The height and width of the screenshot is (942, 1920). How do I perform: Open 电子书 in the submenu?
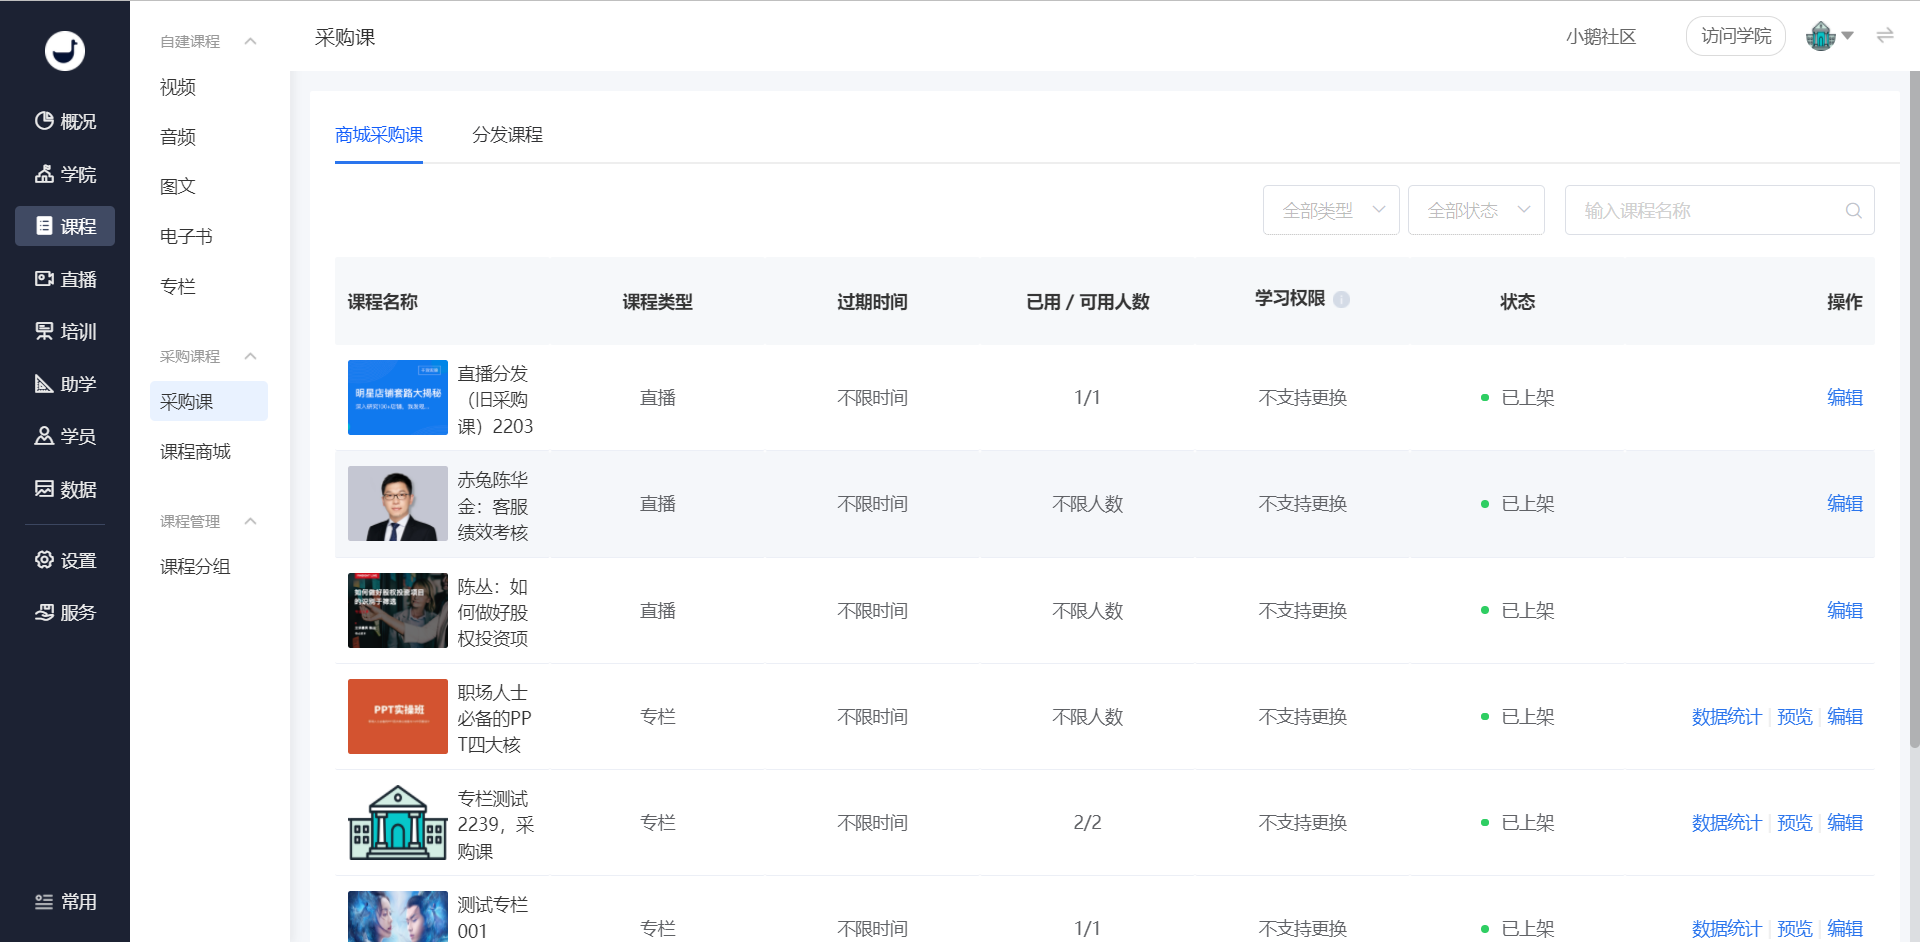coord(186,236)
